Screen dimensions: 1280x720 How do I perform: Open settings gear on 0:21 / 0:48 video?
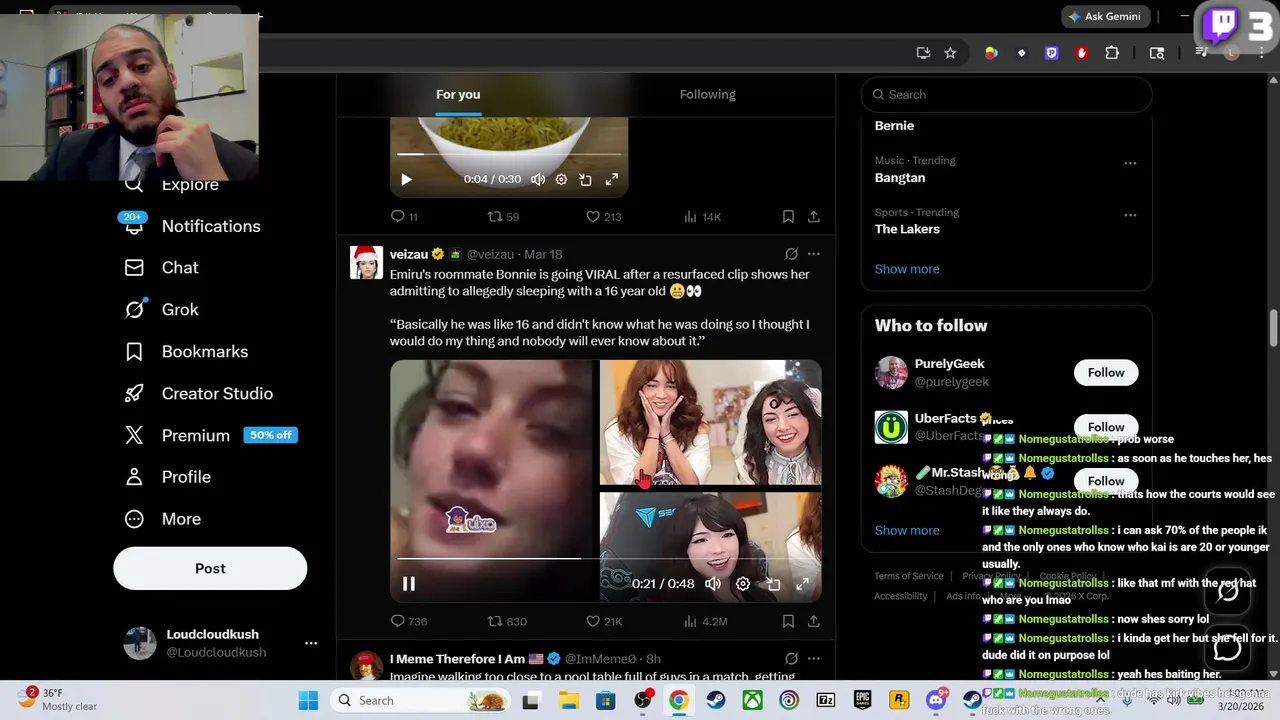tap(743, 584)
